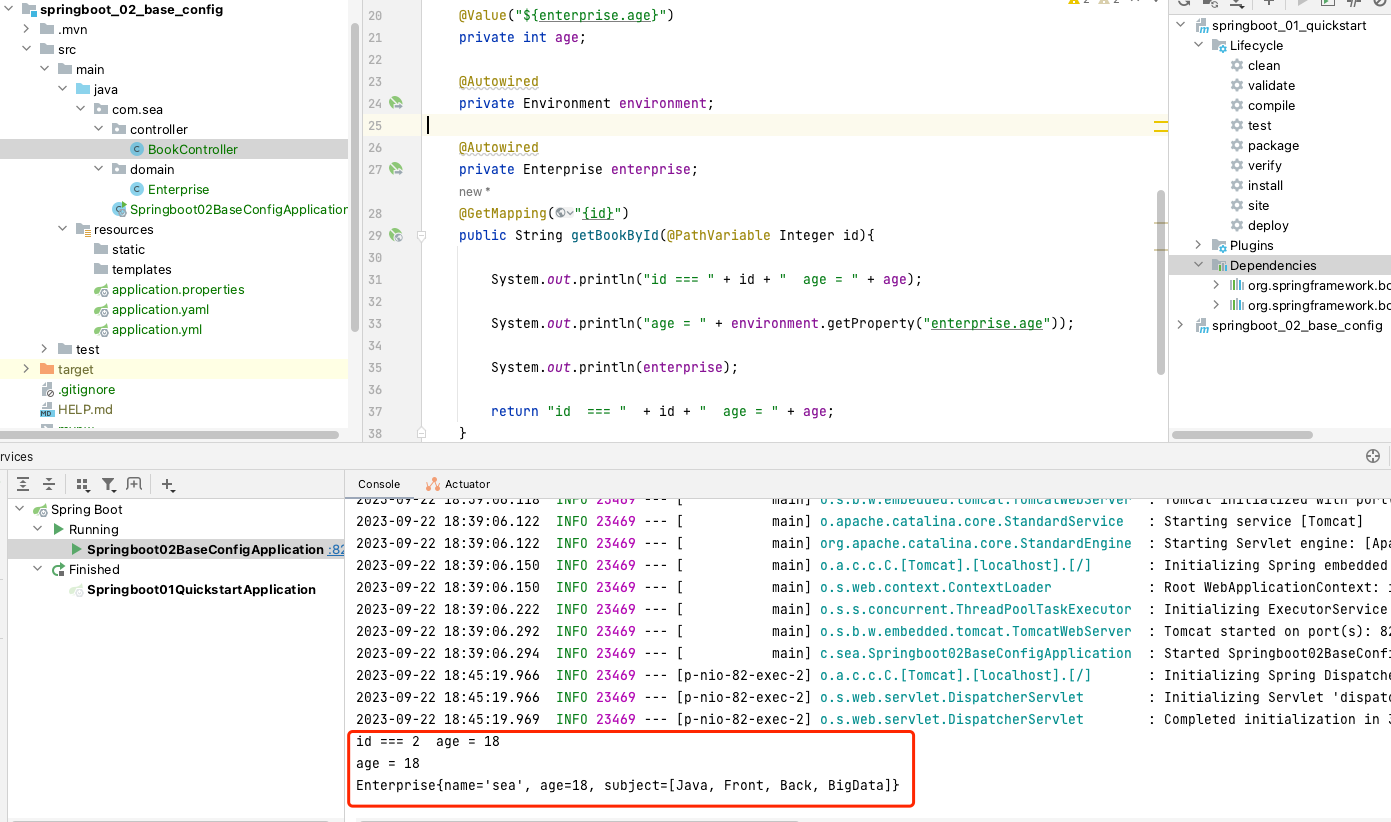Click Spring bean gutter icon beside enterprise field
This screenshot has width=1391, height=822.
click(396, 169)
